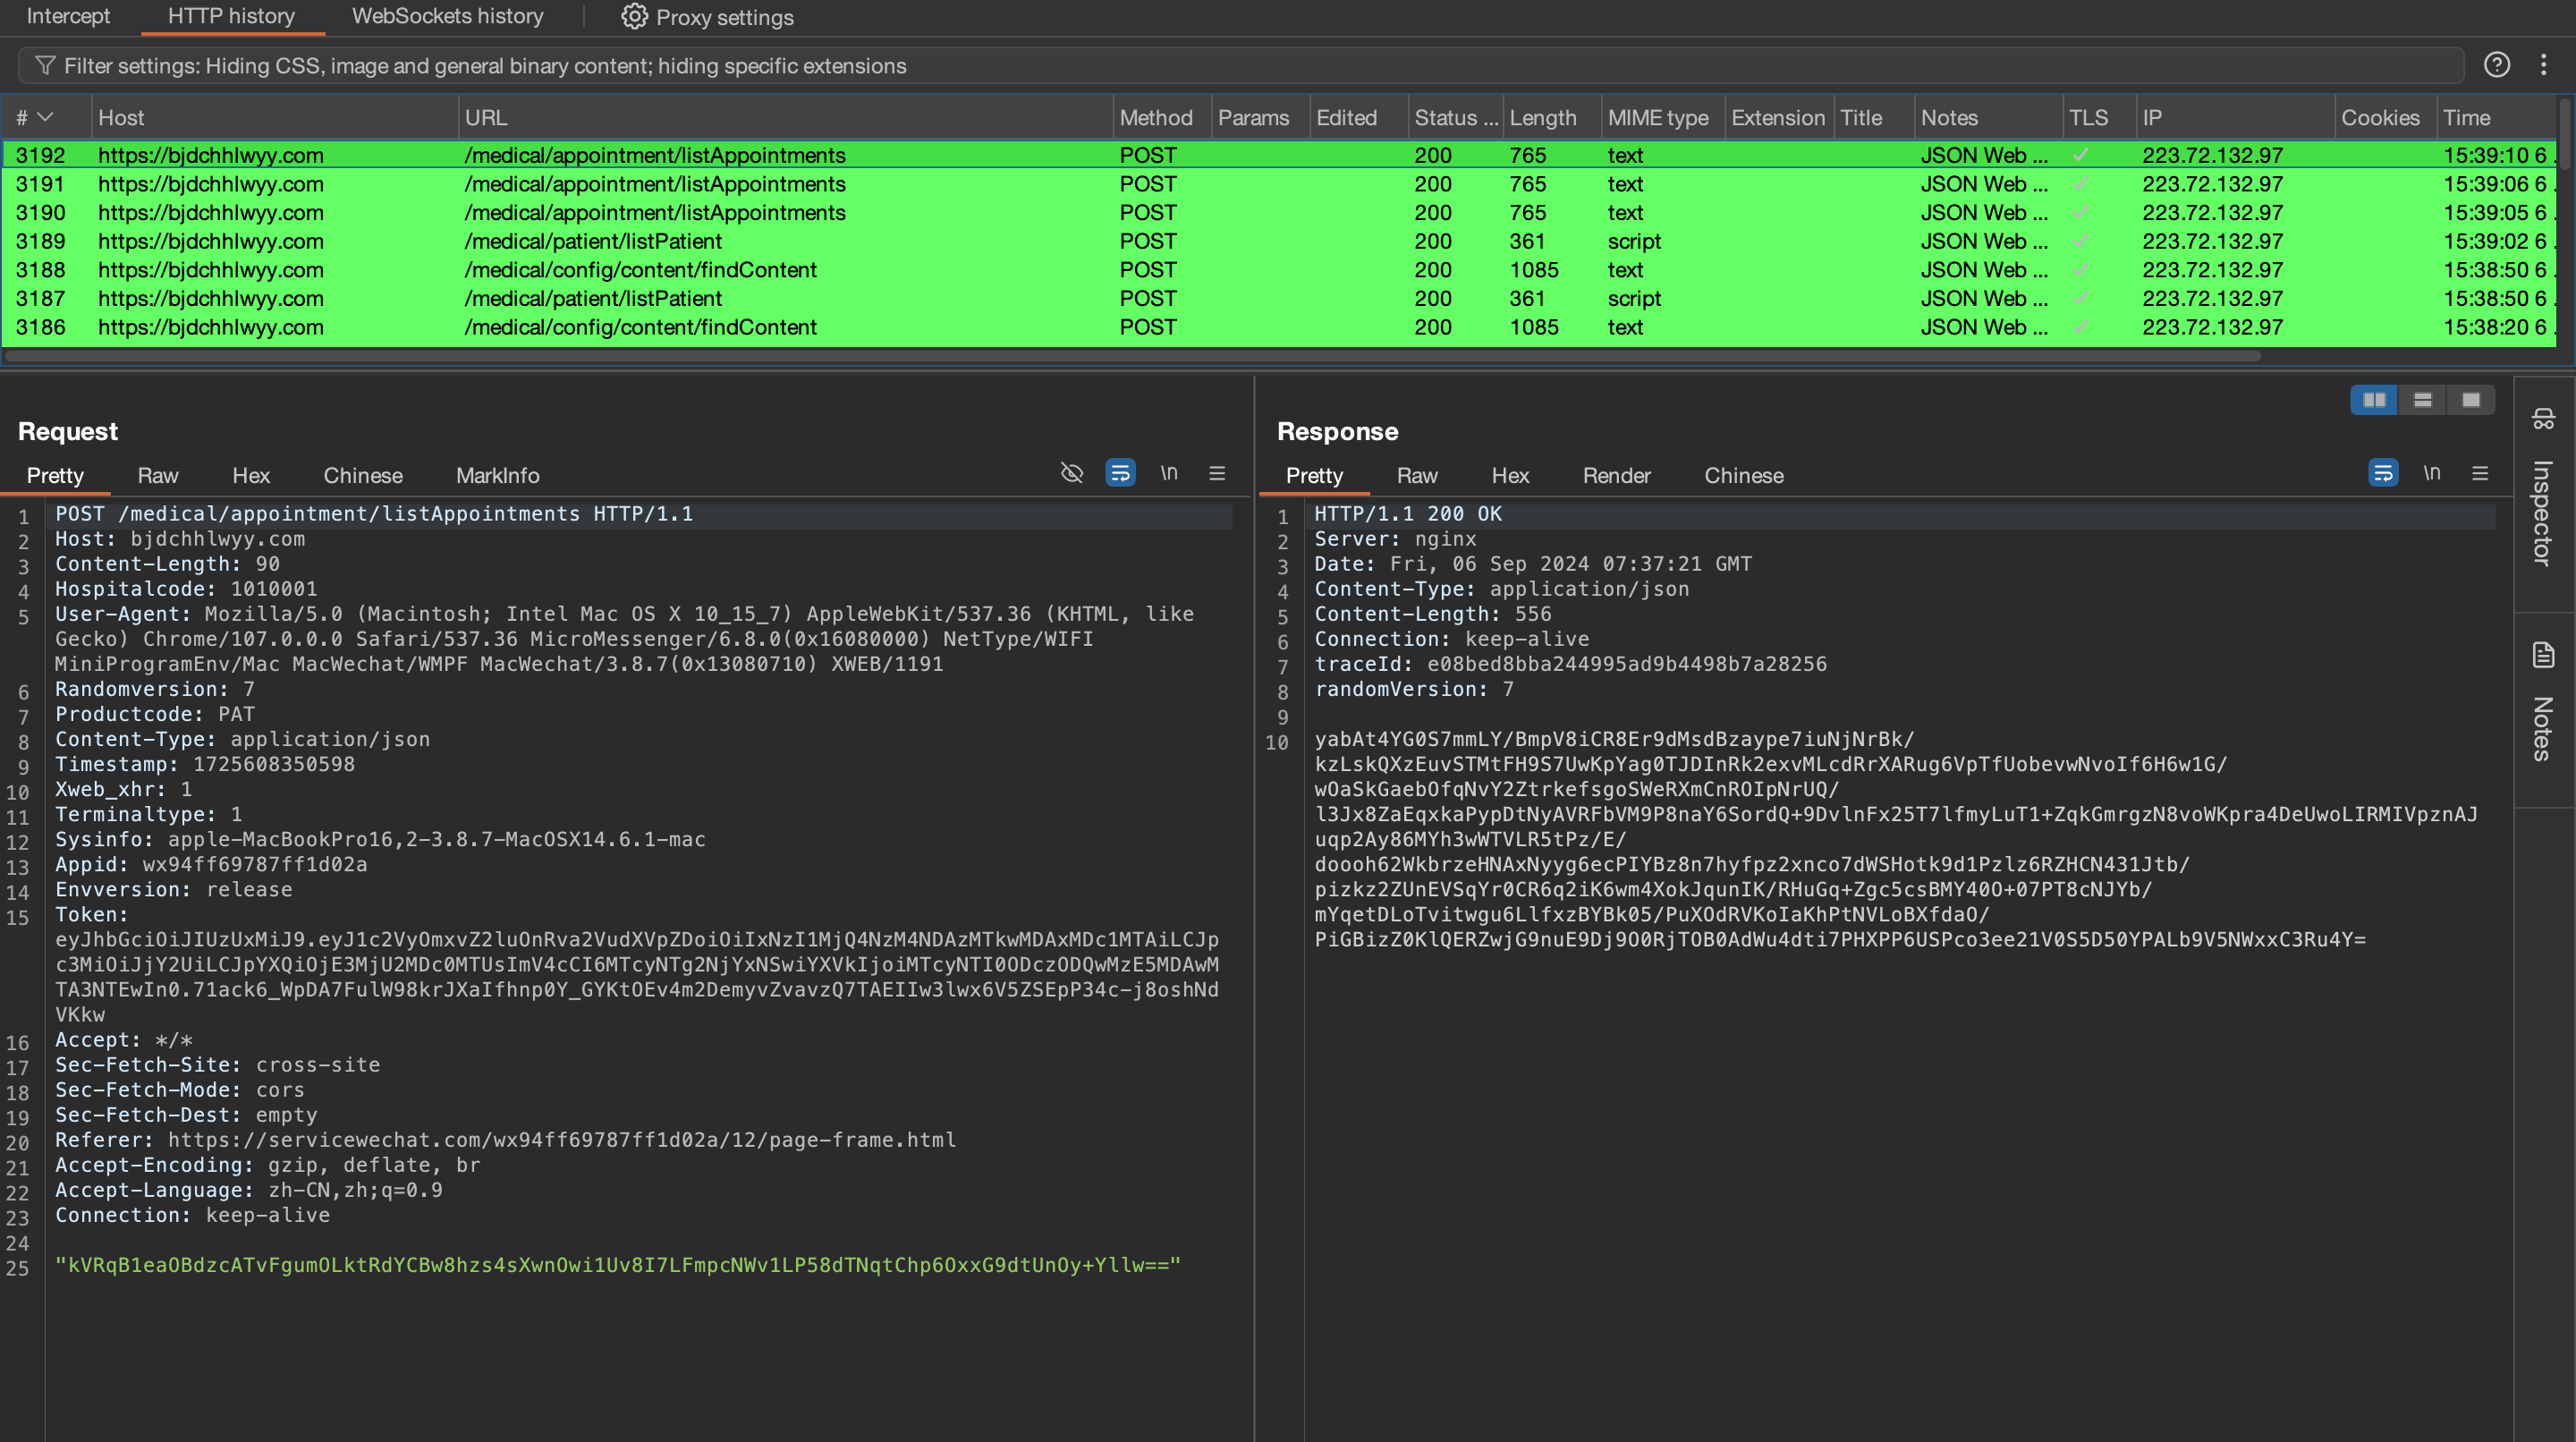
Task: Select history row 3187
Action: coord(1279,298)
